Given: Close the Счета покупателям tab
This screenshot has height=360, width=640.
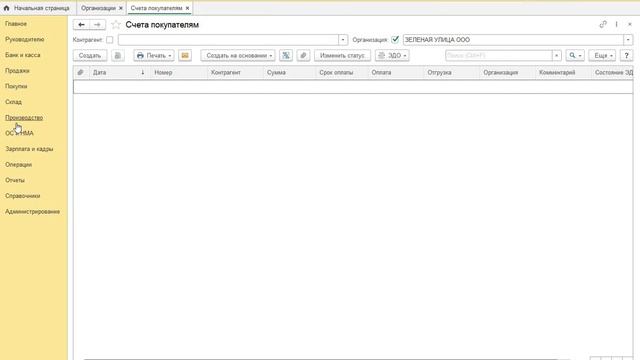Looking at the screenshot, I should 187,8.
